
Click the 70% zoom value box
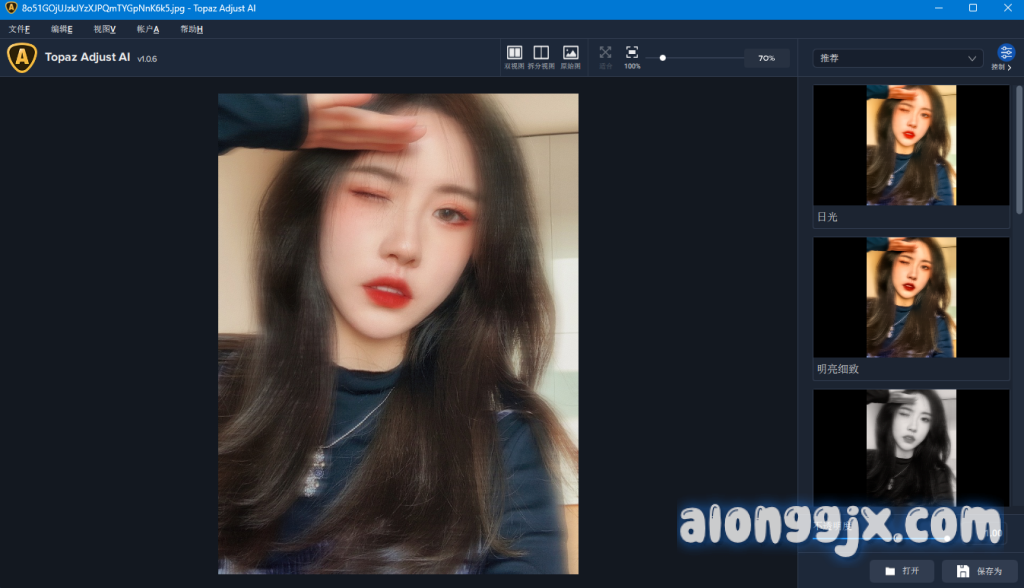point(766,59)
